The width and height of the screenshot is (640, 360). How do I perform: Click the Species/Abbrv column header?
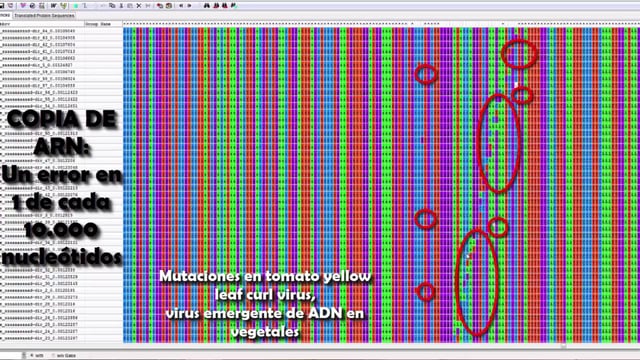click(42, 24)
